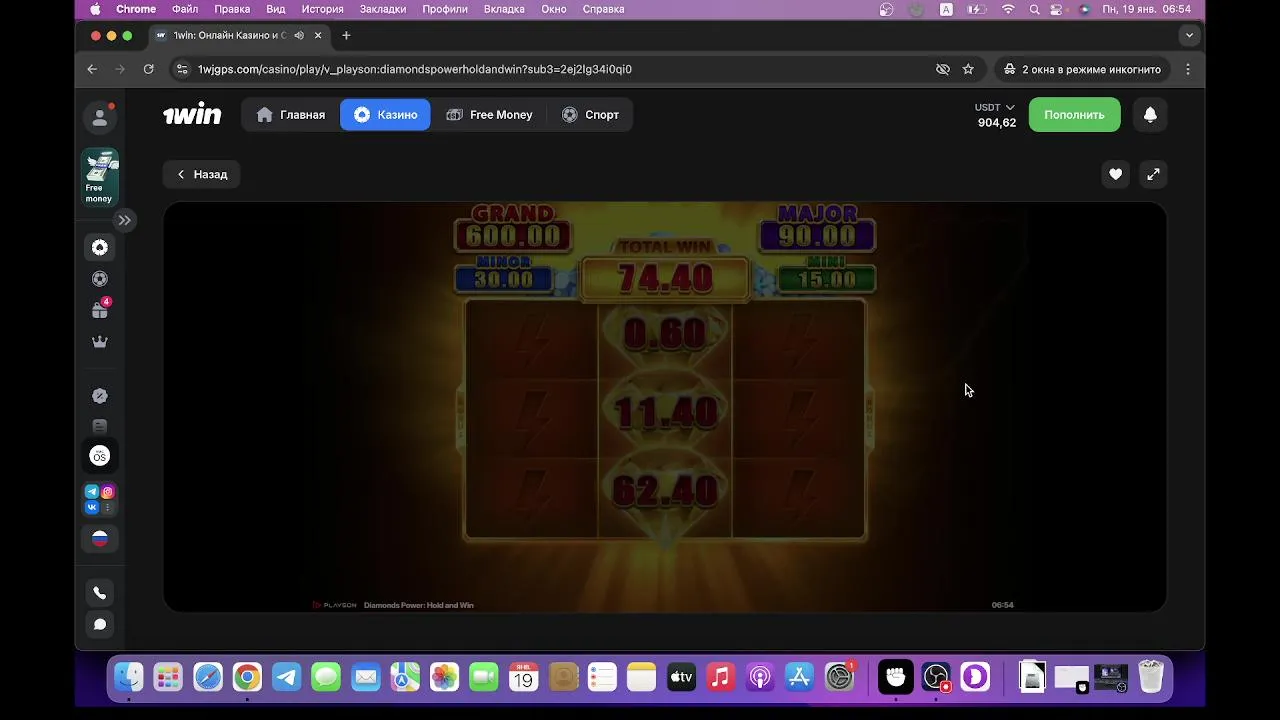1280x720 pixels.
Task: Open the Apple menu
Action: pyautogui.click(x=95, y=9)
